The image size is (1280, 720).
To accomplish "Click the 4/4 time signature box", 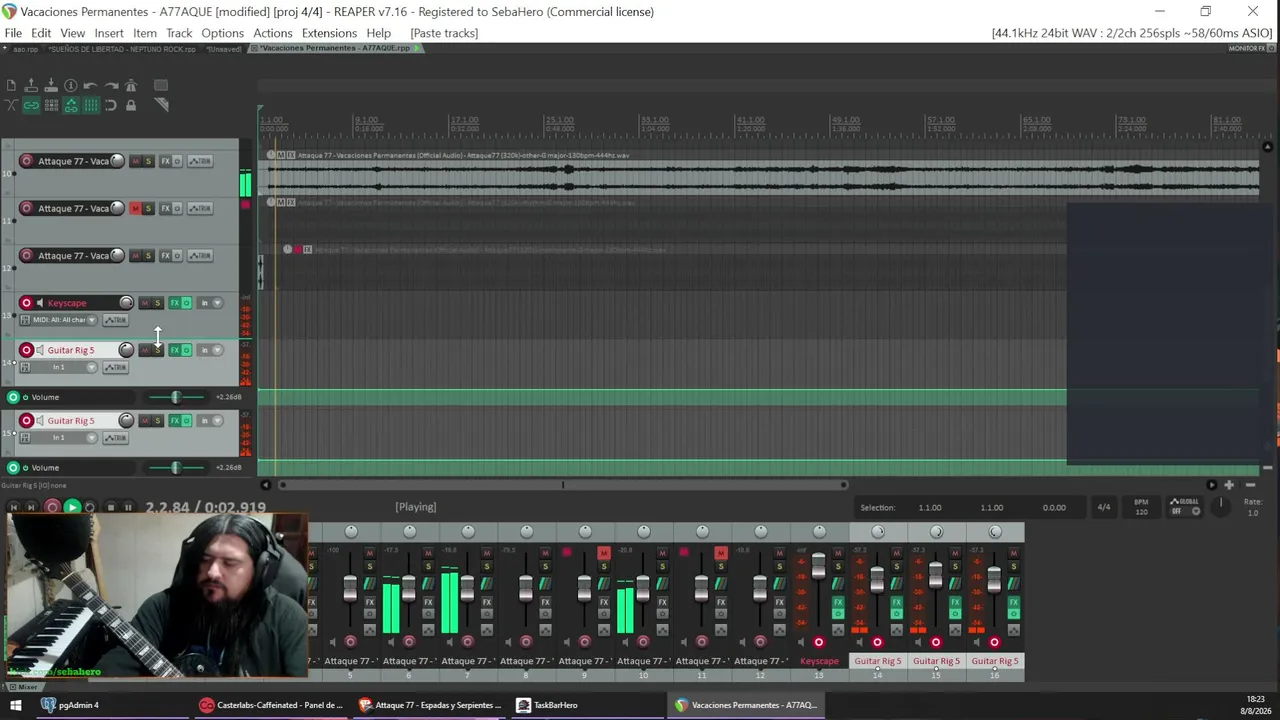I will click(1104, 507).
